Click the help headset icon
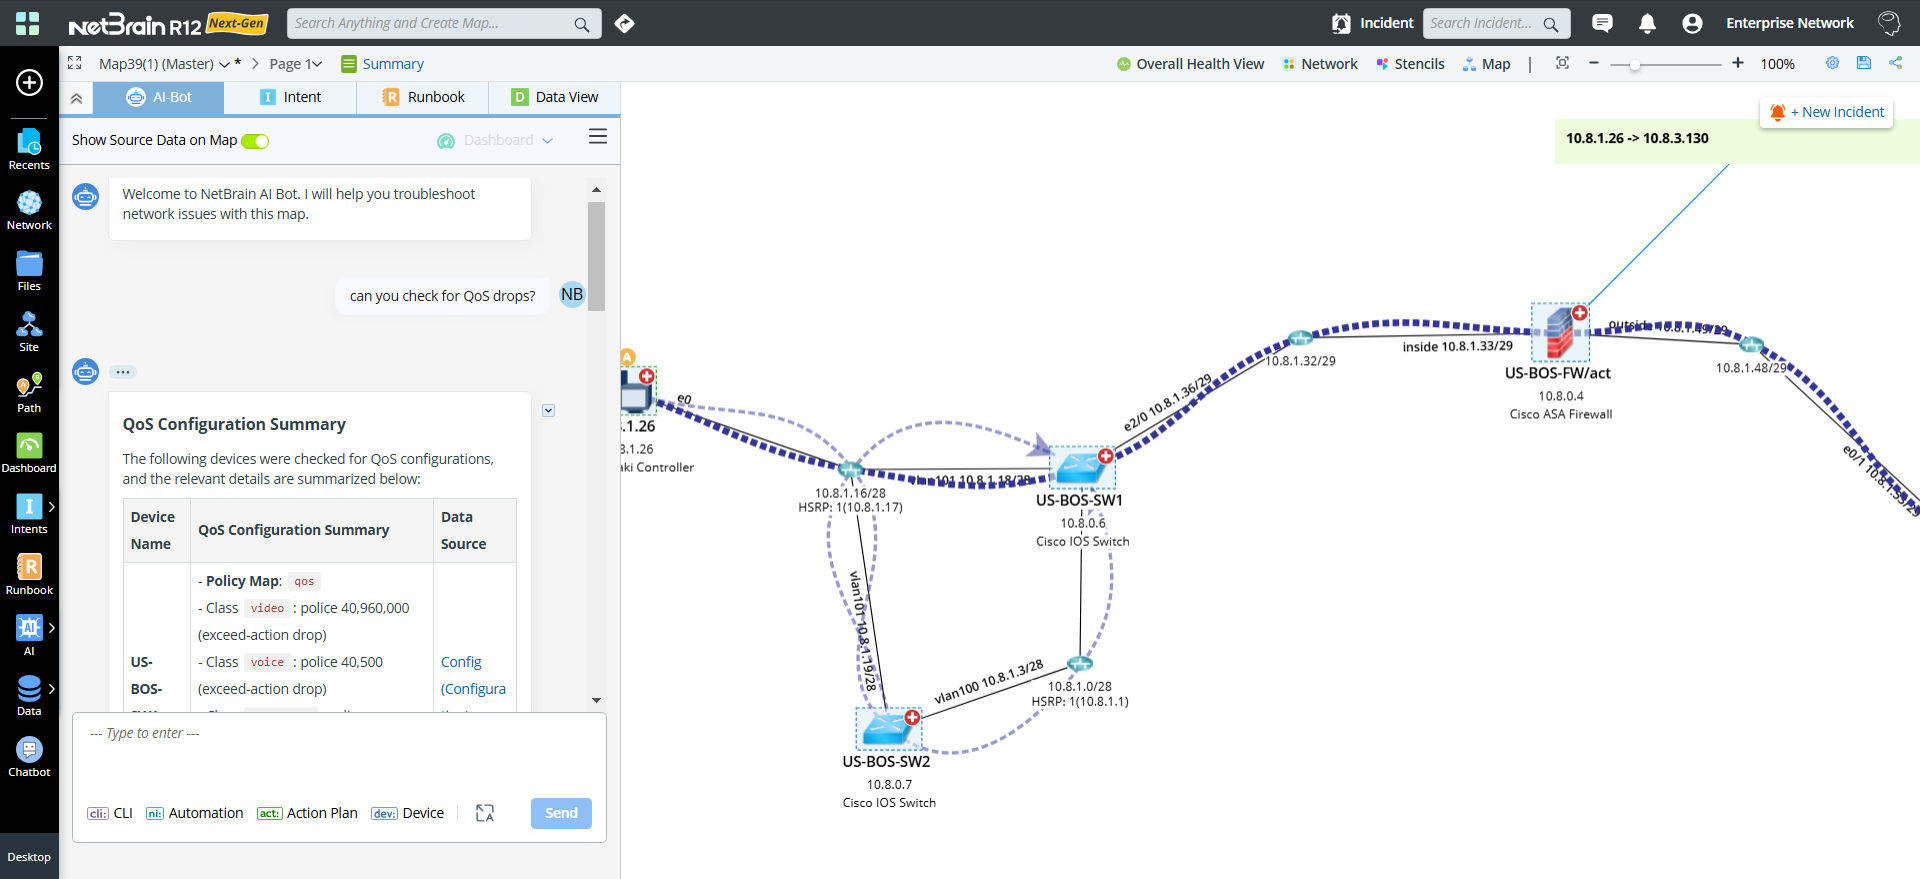Viewport: 1920px width, 879px height. [x=1889, y=23]
